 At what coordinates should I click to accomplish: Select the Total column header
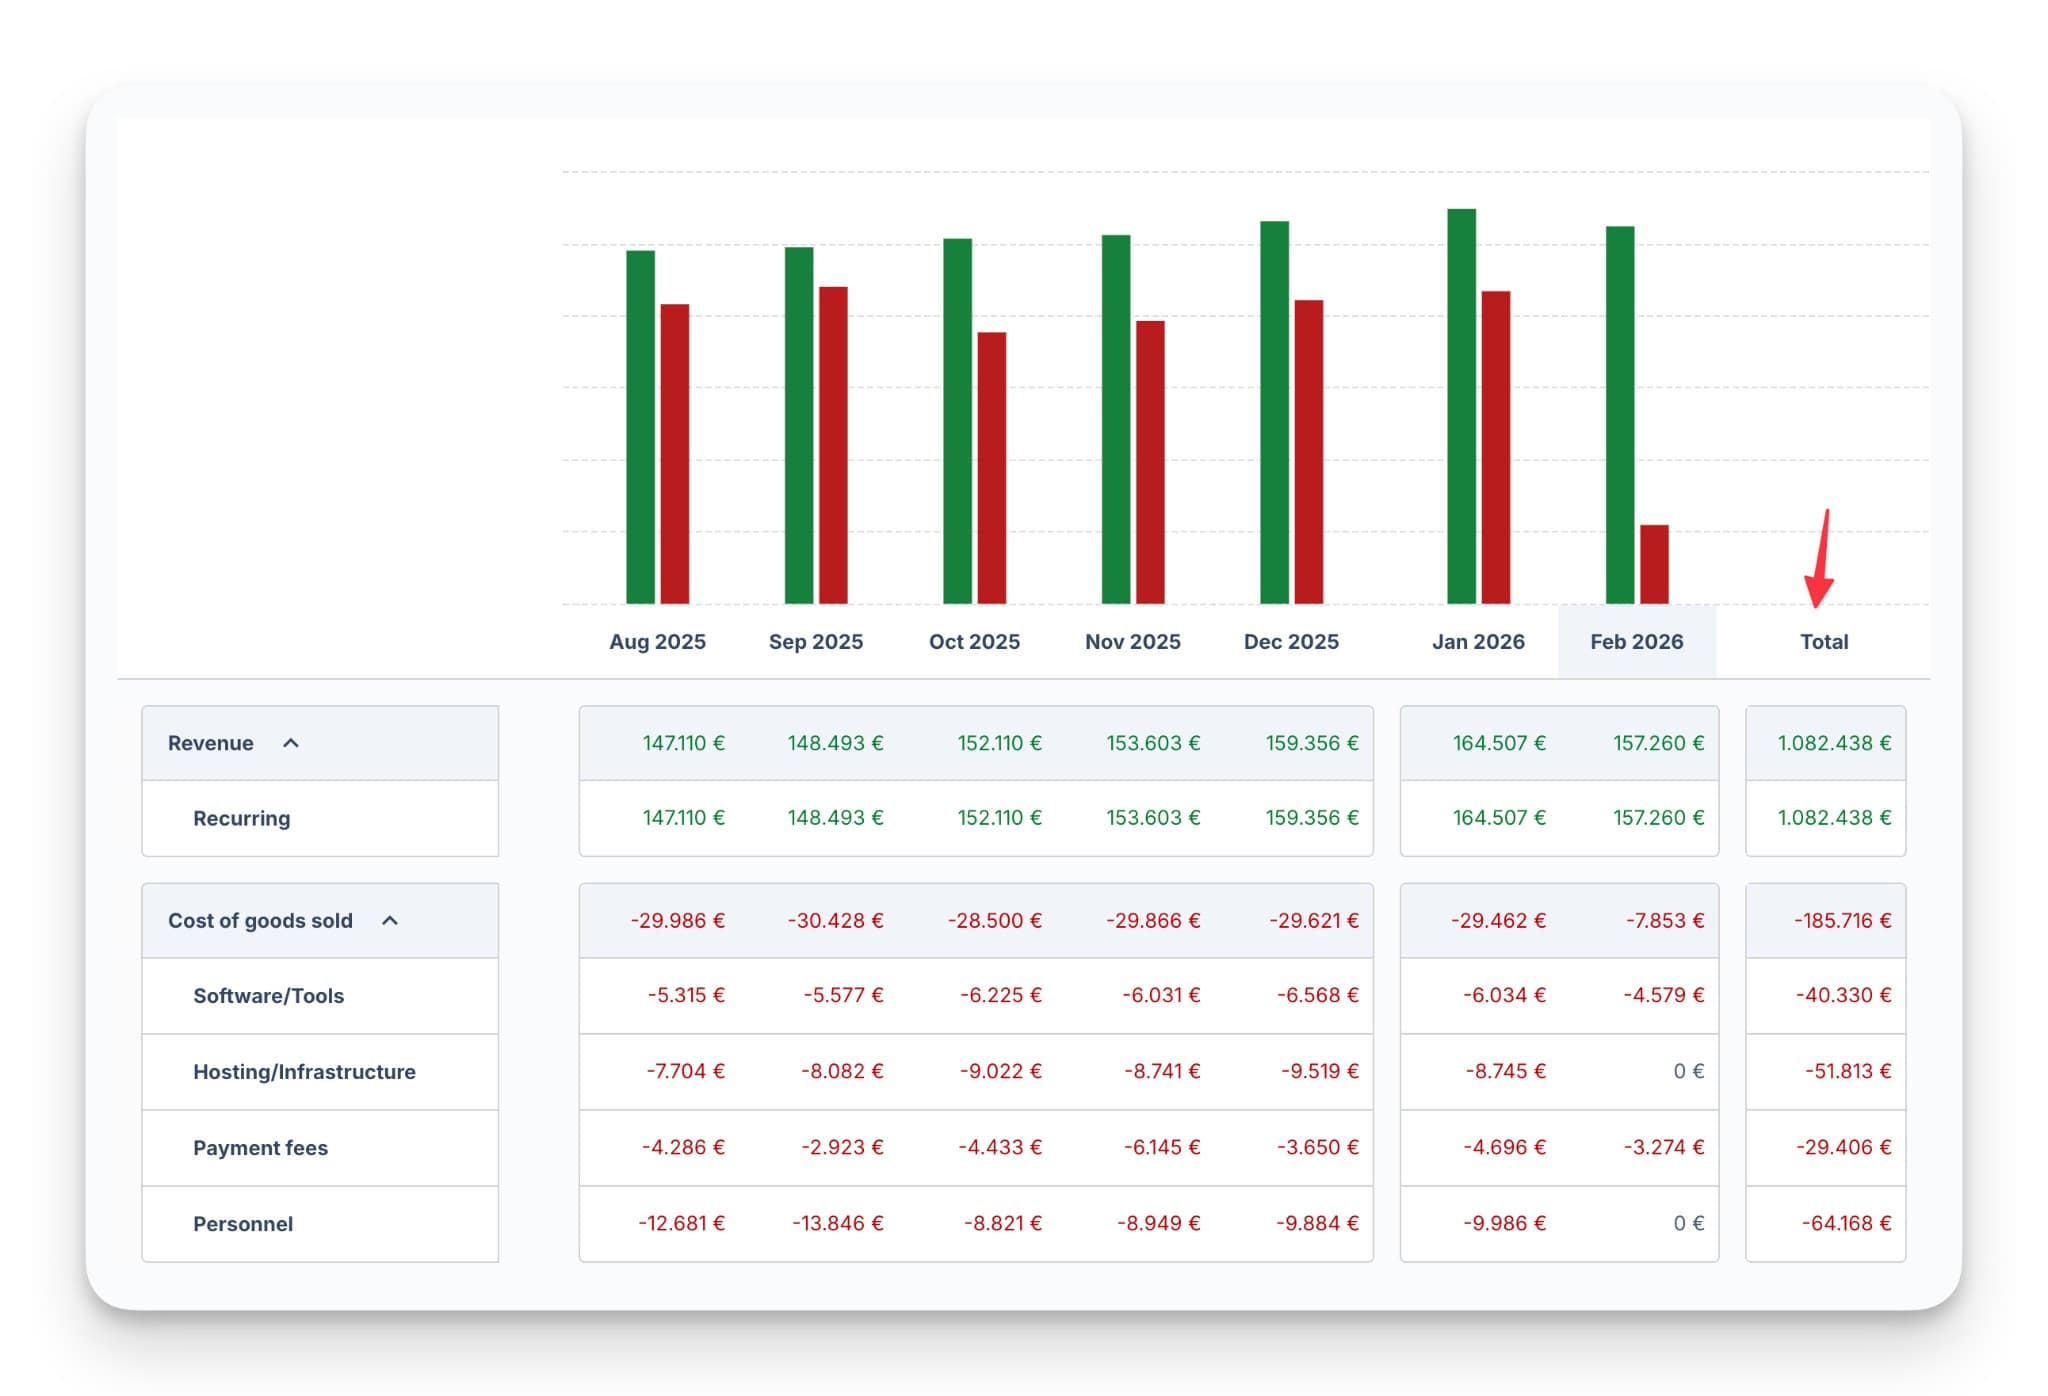(x=1823, y=642)
